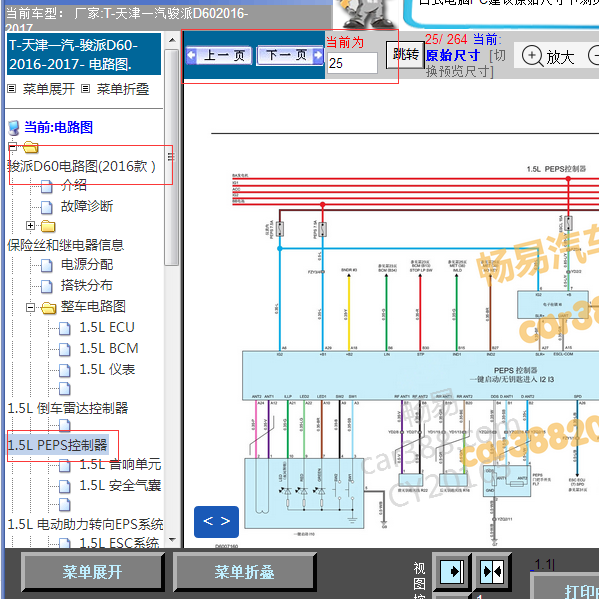Expand the 保险丝和继电器信息 folder
The image size is (599, 599).
31,225
